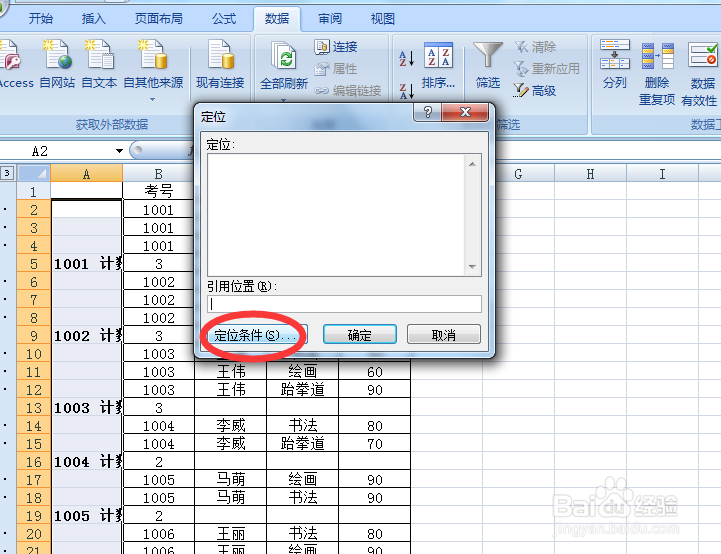
Task: Click 绘画 cell in row 11
Action: 303,371
